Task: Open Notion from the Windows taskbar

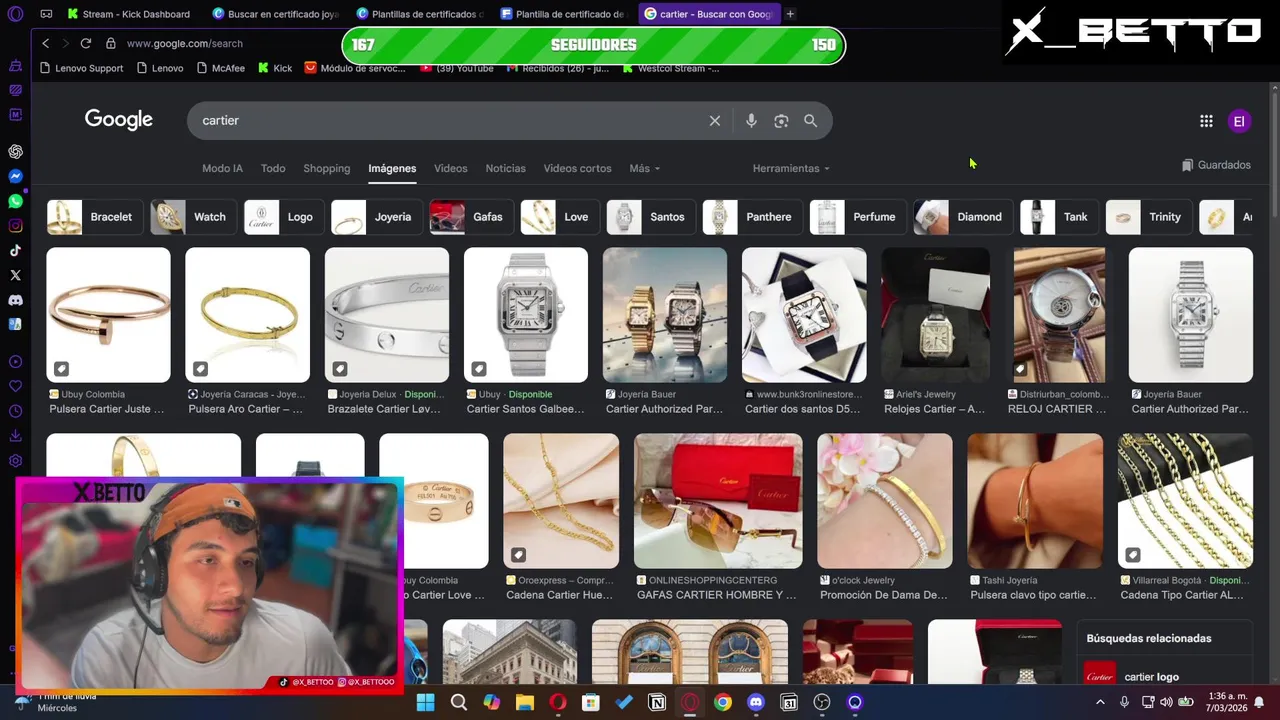Action: click(x=657, y=702)
